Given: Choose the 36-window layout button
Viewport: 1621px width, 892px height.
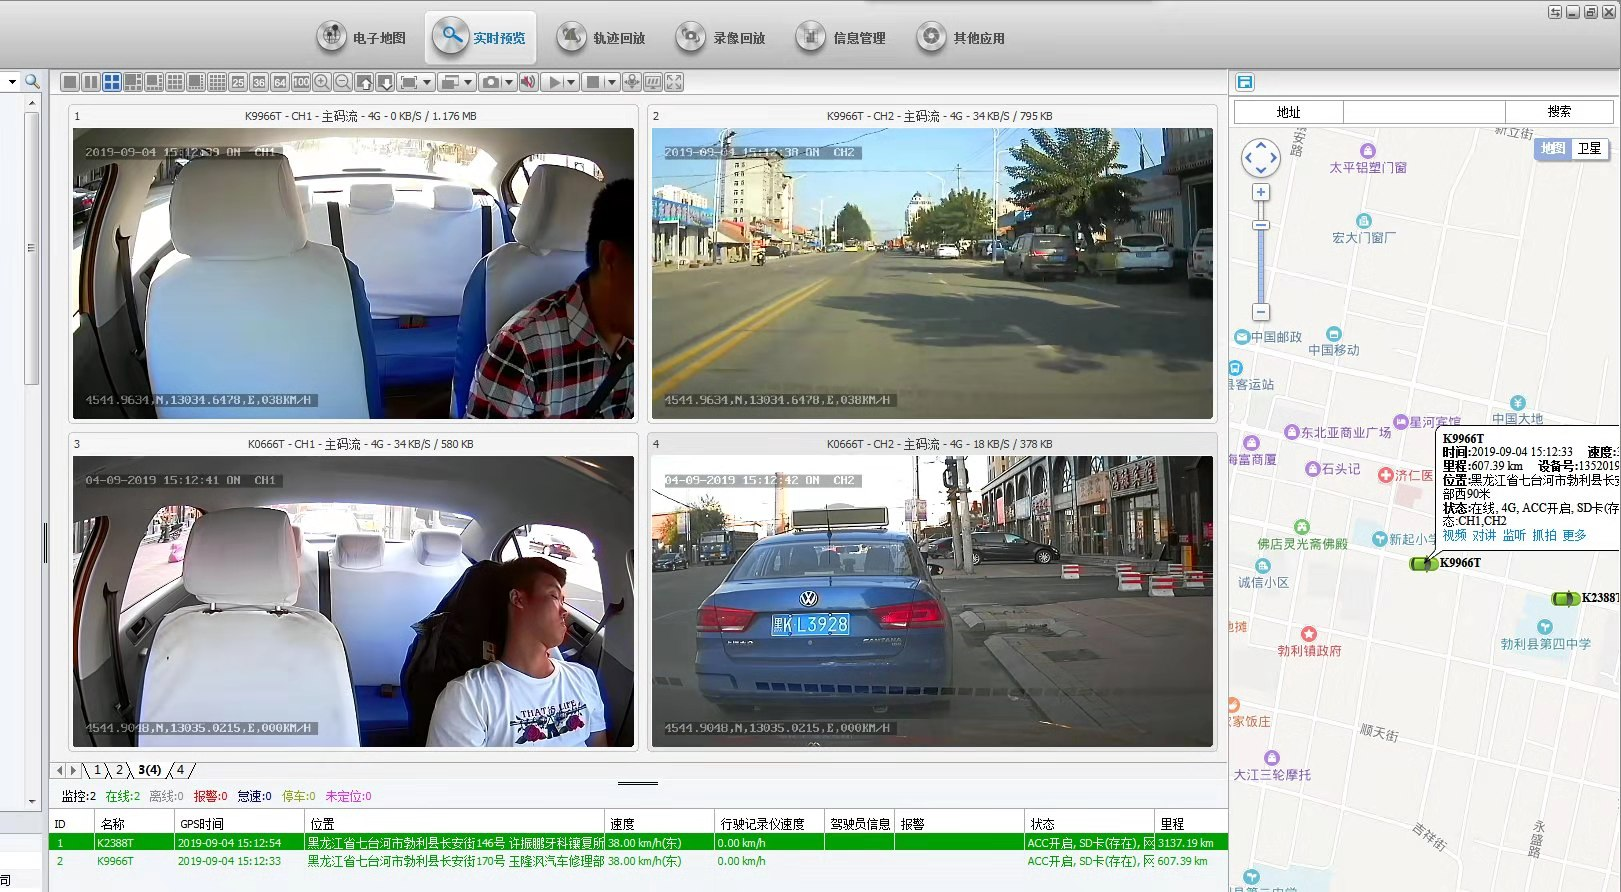Looking at the screenshot, I should [x=259, y=82].
